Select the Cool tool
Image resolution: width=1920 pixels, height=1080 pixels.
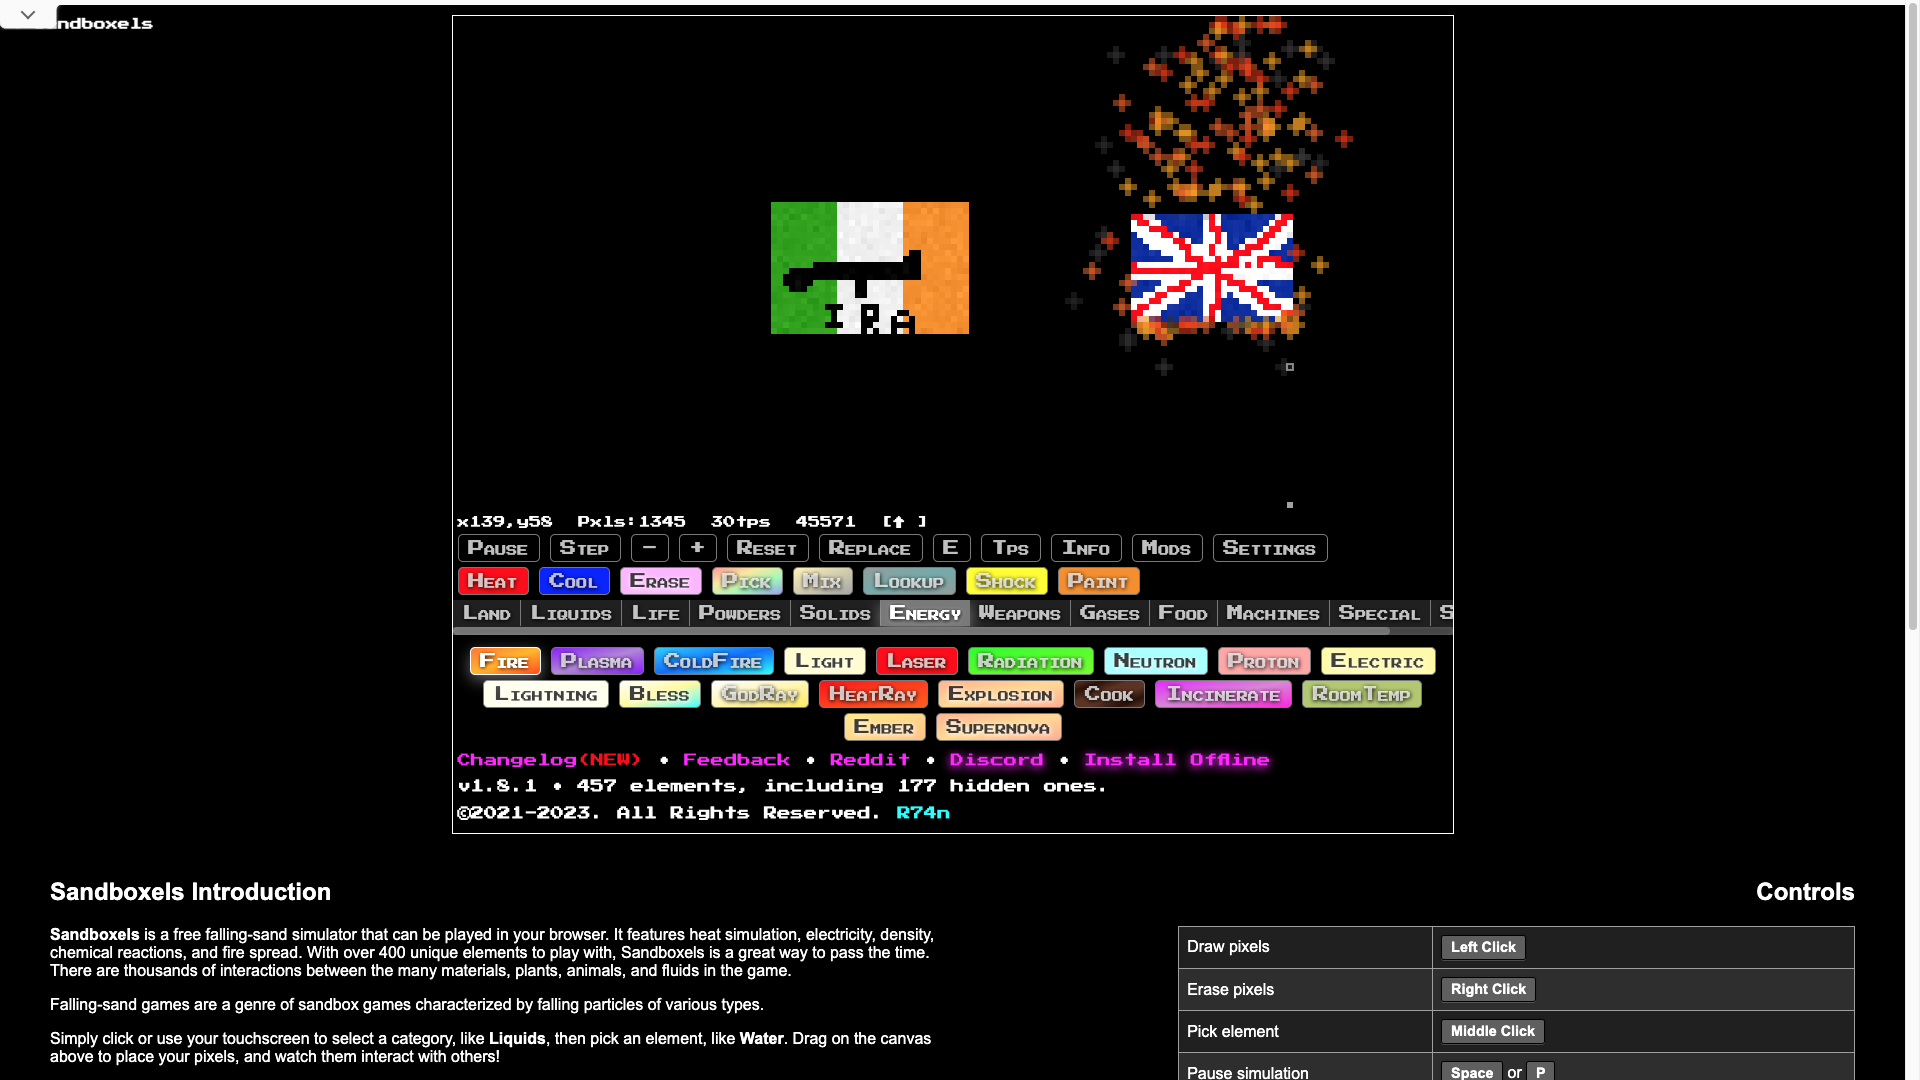coord(573,581)
